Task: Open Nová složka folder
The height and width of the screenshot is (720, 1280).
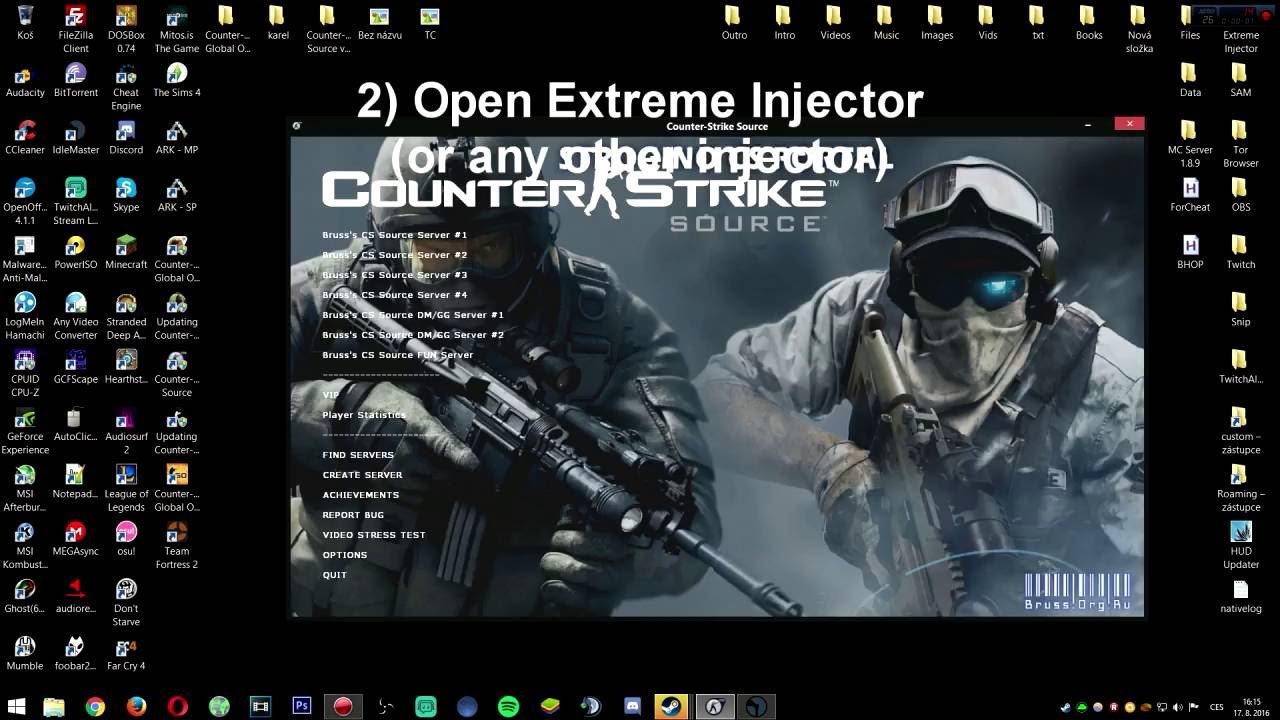Action: click(1139, 28)
